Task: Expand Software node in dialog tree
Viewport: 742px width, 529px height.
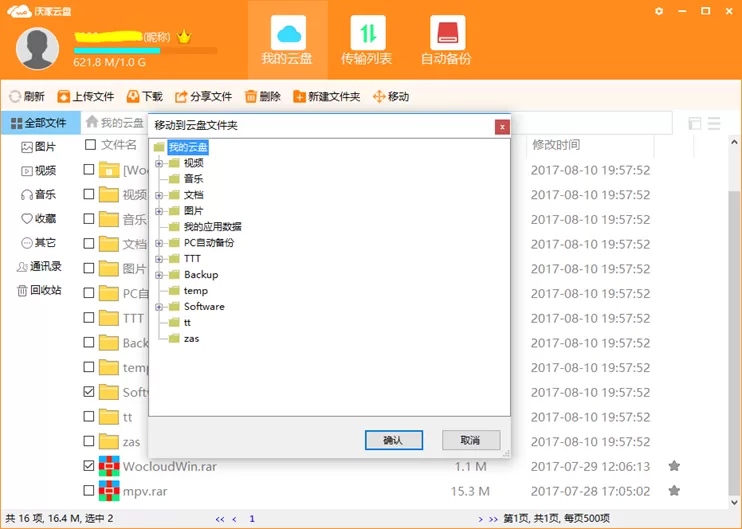Action: [x=159, y=307]
